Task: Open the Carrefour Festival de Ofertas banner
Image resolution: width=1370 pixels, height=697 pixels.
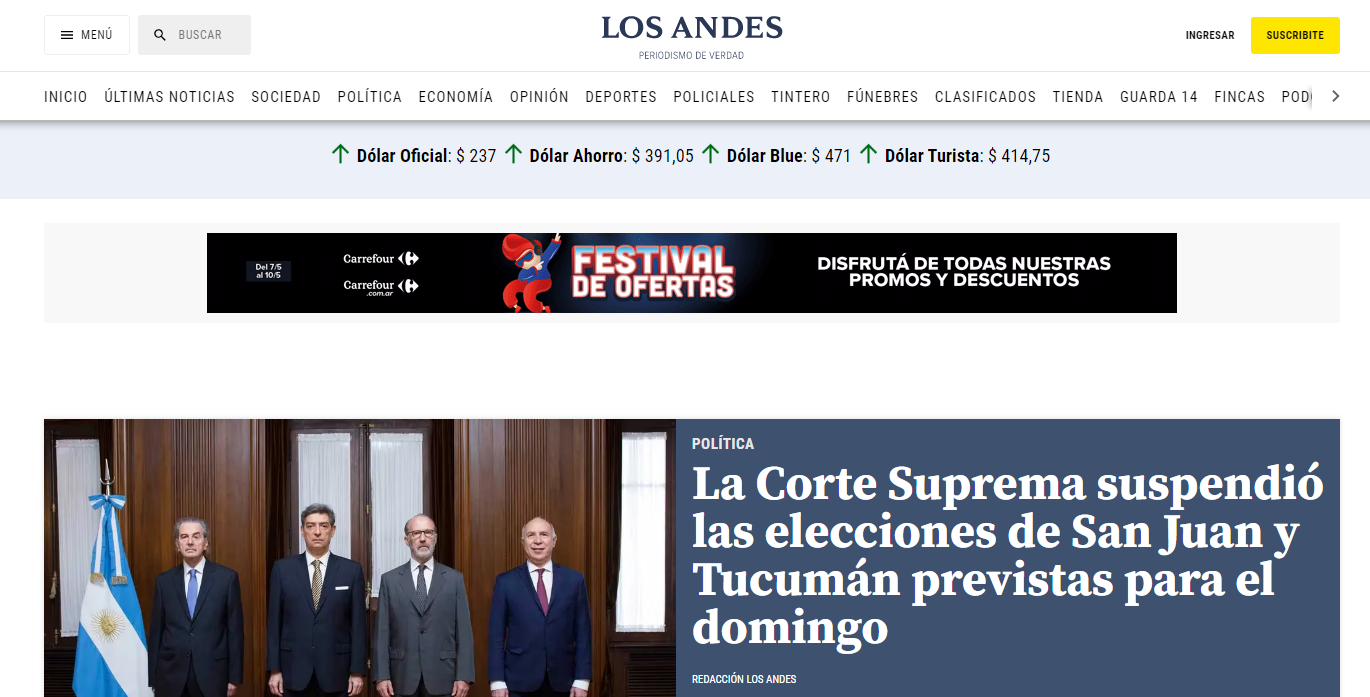Action: click(692, 273)
